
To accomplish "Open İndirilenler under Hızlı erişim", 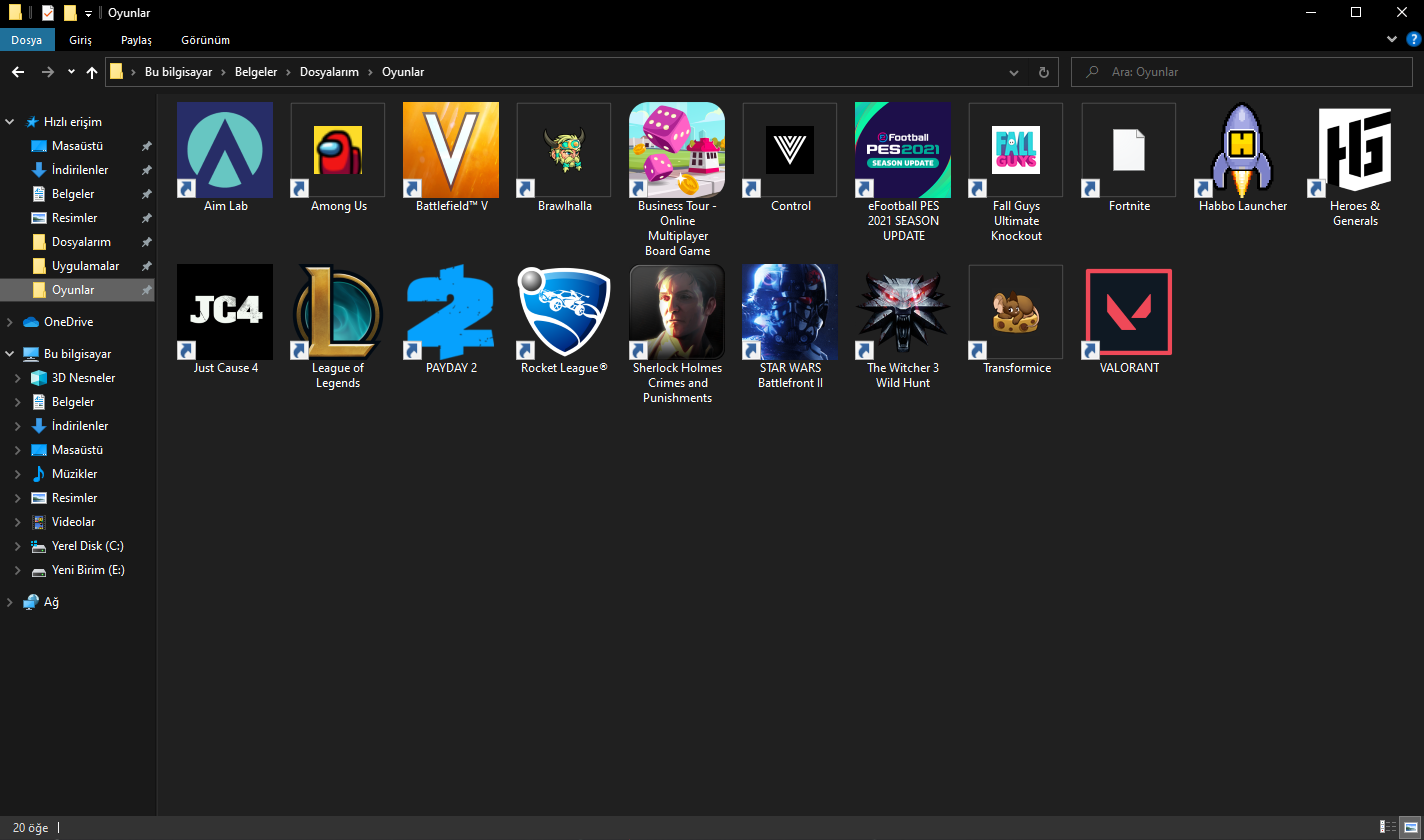I will [x=78, y=170].
